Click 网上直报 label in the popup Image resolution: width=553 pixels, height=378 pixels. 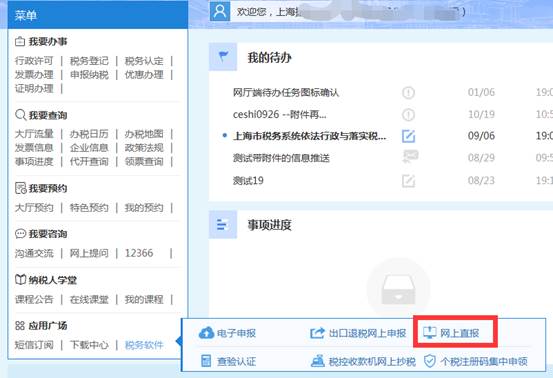[x=460, y=333]
